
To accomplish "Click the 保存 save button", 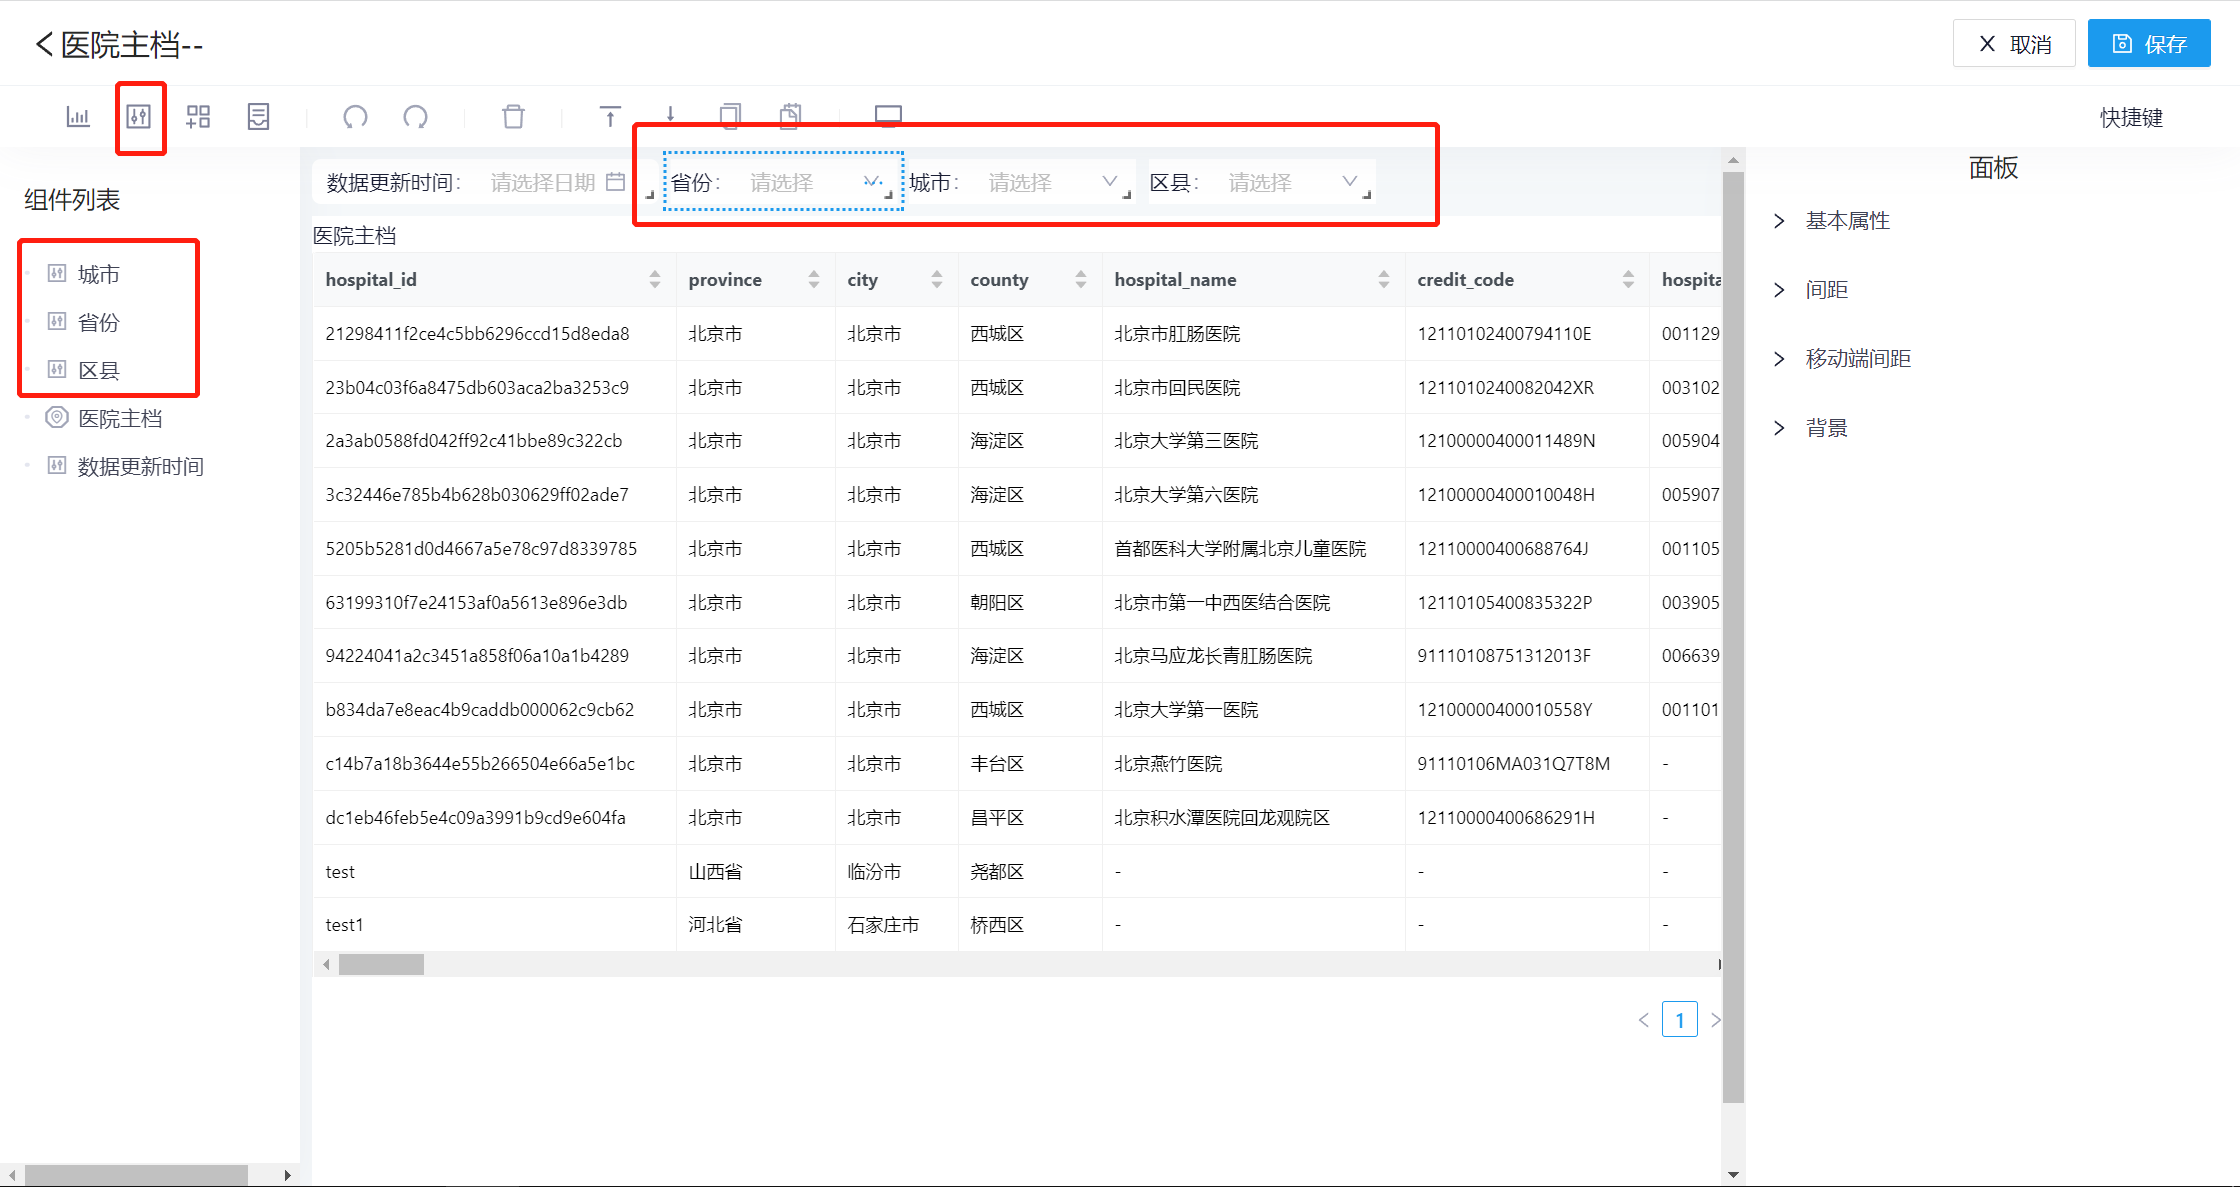I will coord(2148,43).
